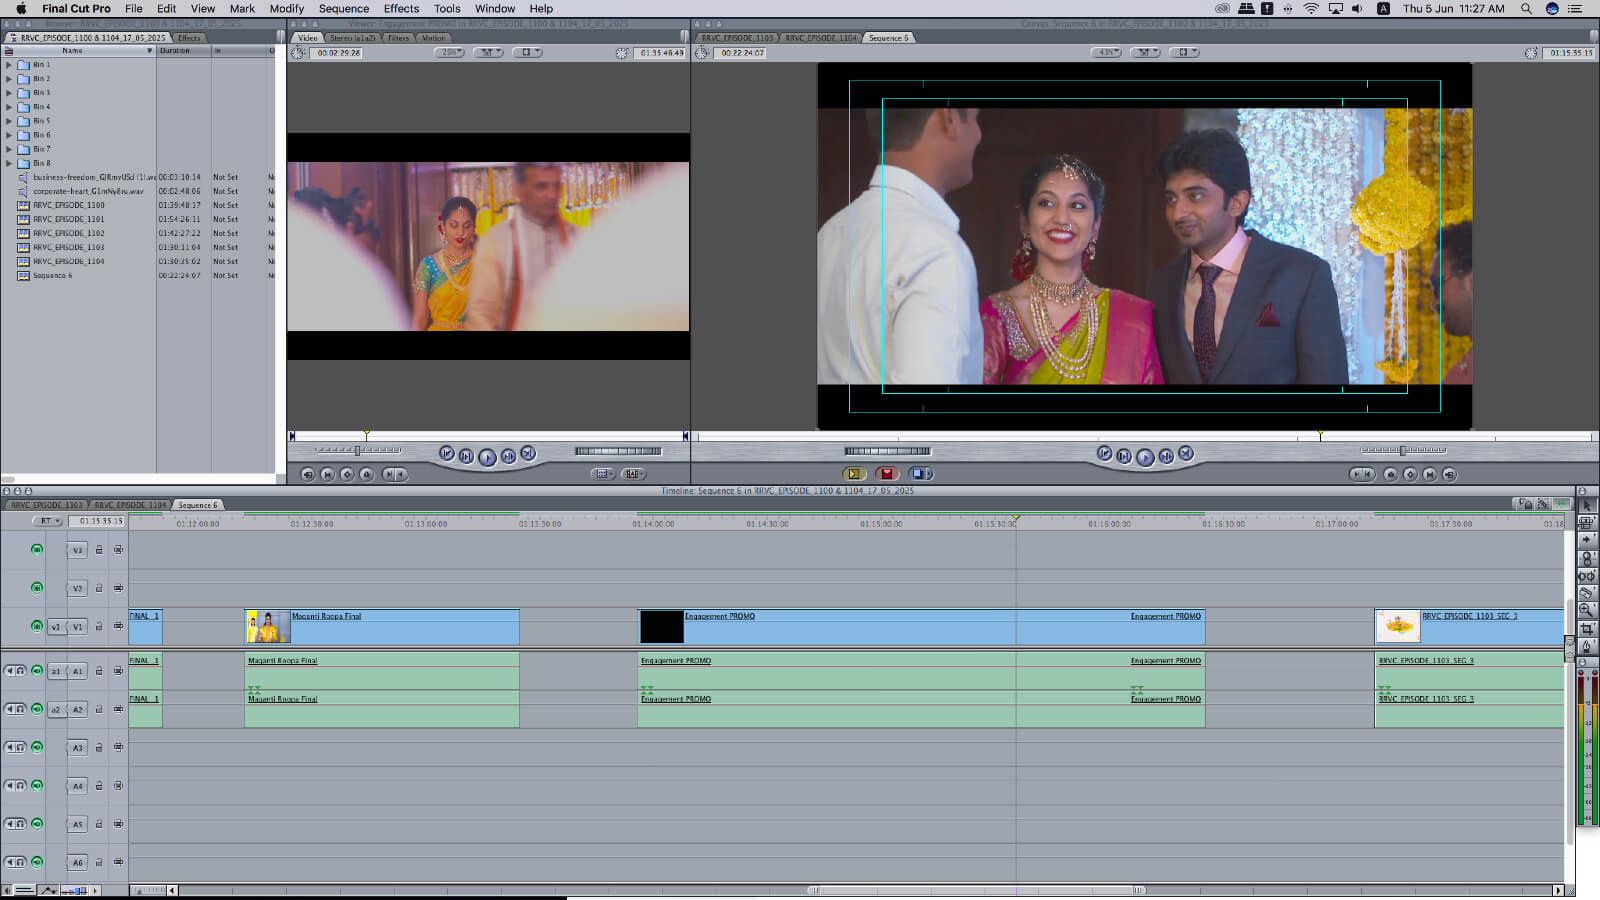Select the Maganti Roopa Final video clip thumbnail
This screenshot has width=1600, height=900.
(x=268, y=627)
